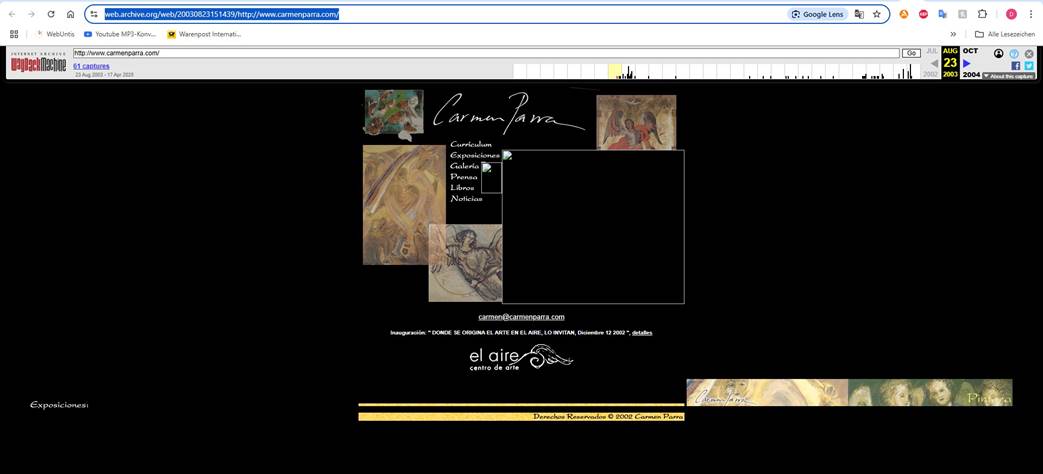
Task: Open the pink profile avatar
Action: click(1011, 14)
